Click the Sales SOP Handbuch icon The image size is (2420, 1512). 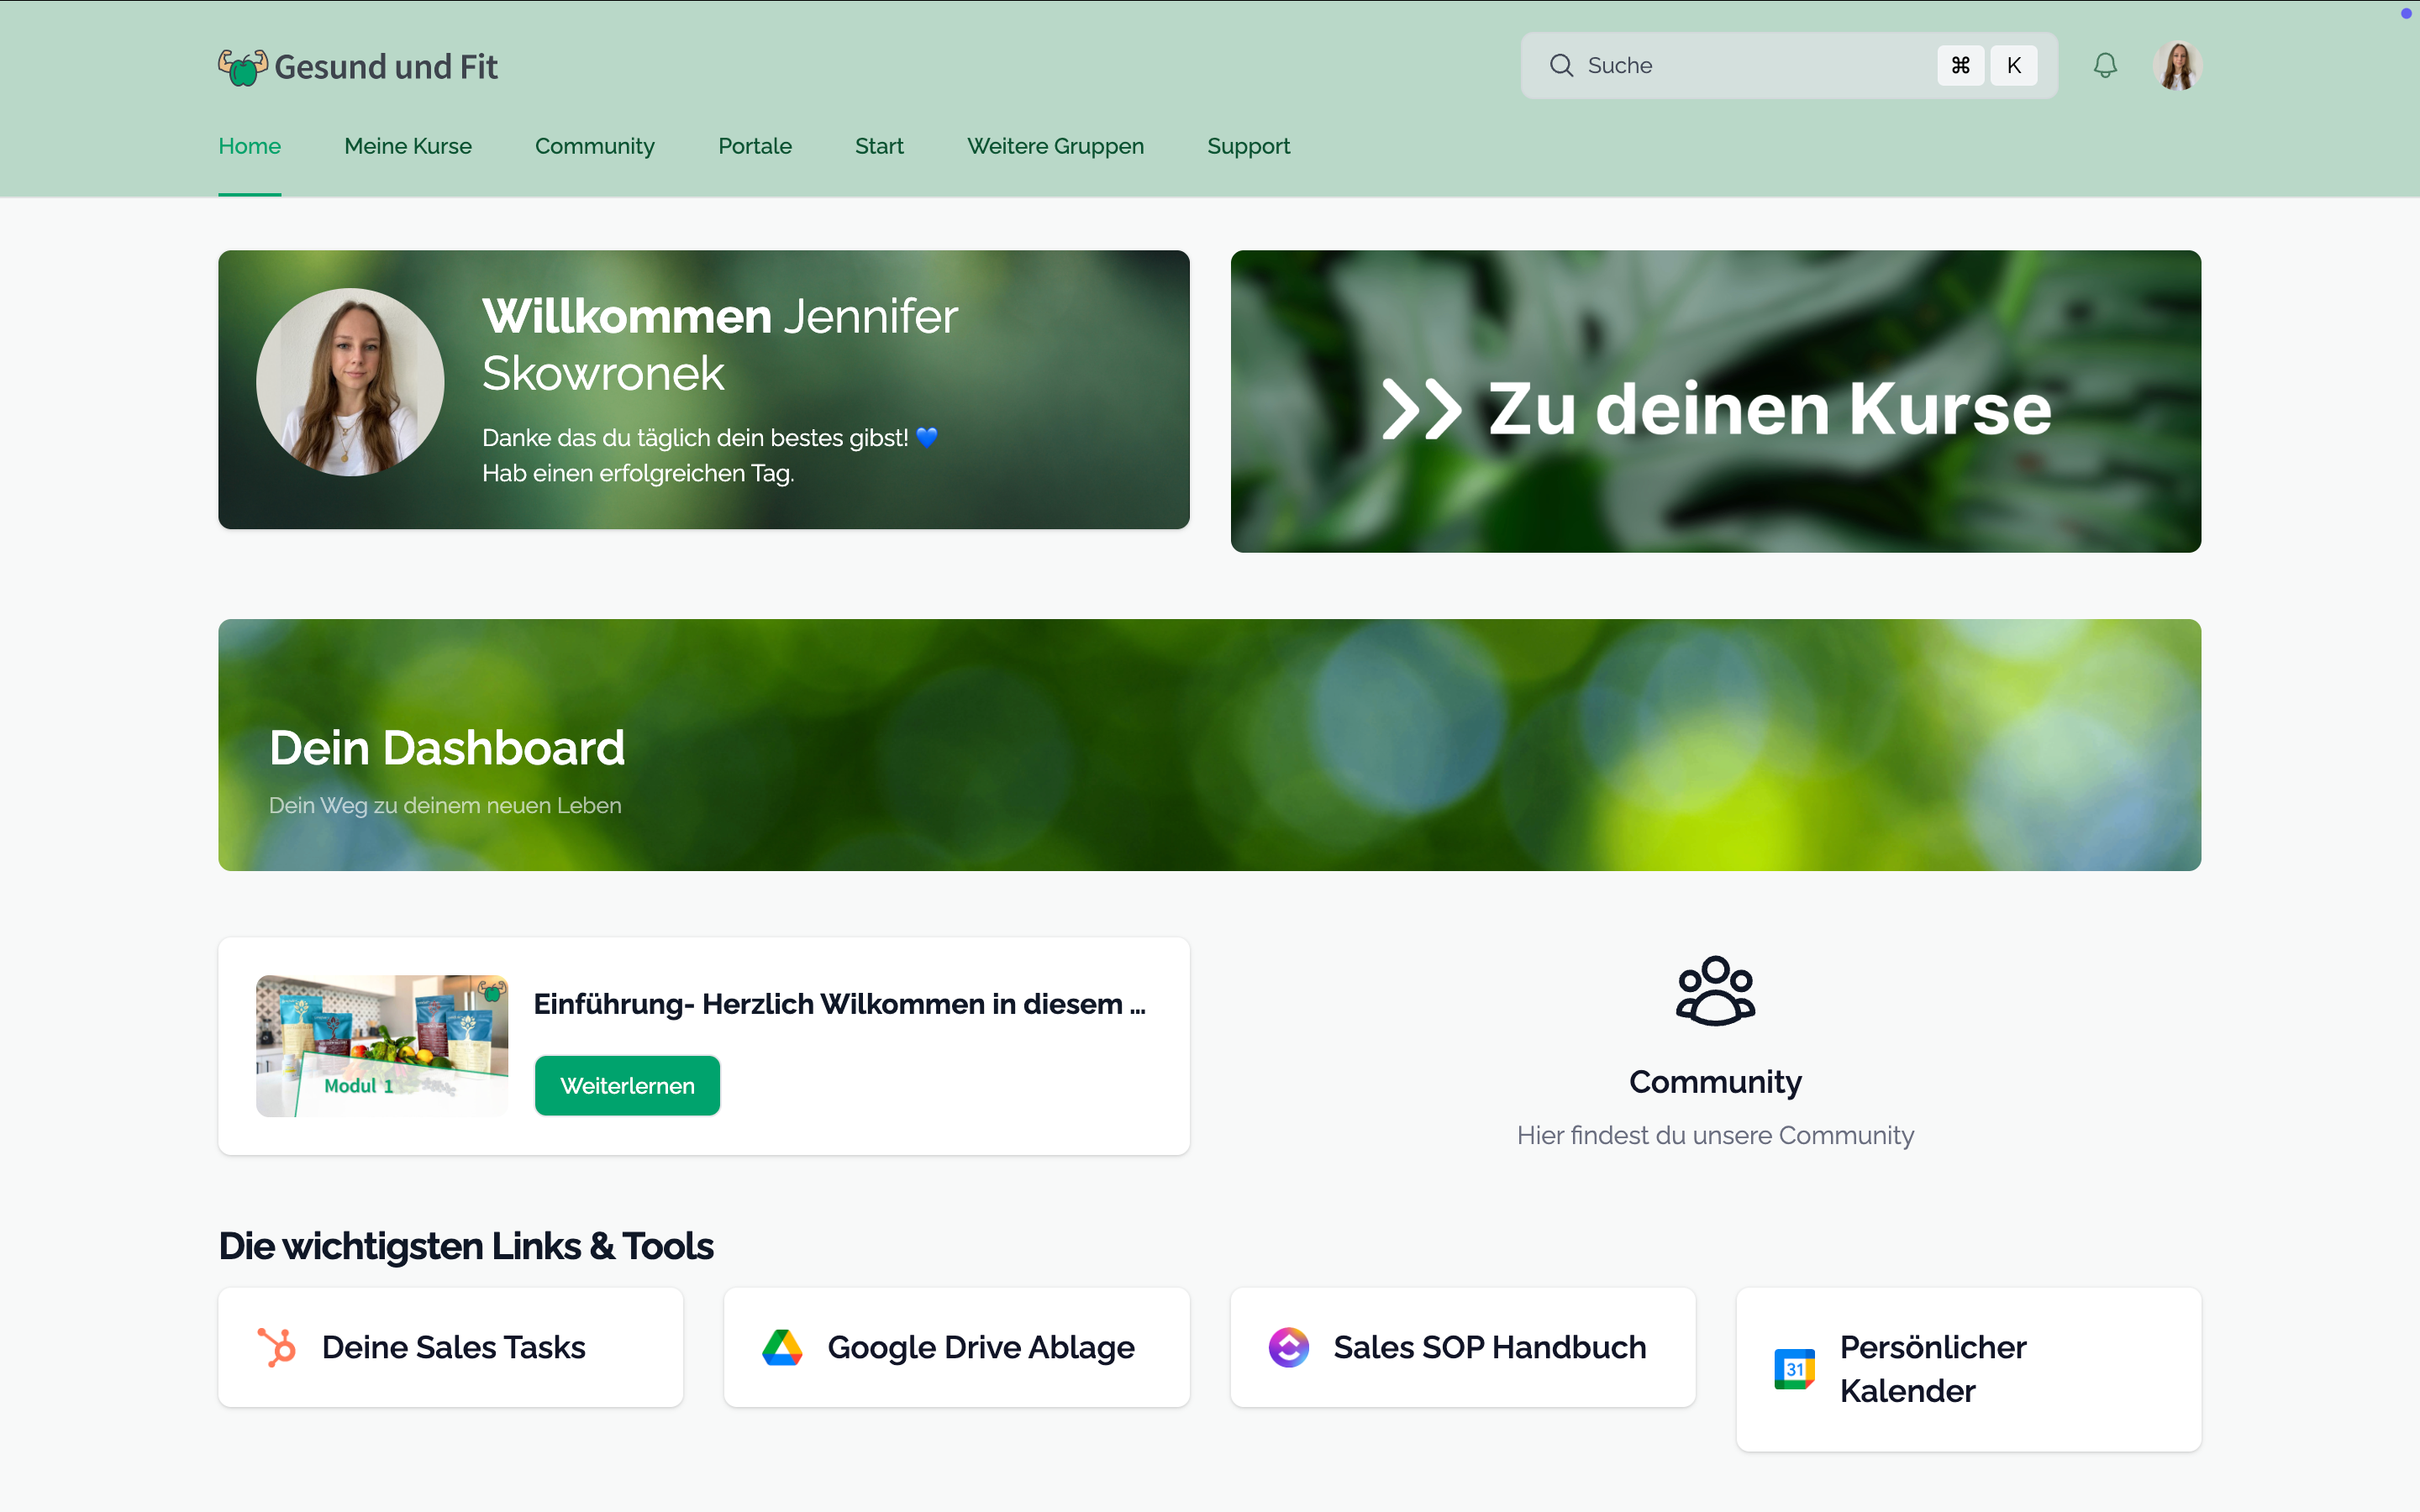click(x=1288, y=1347)
